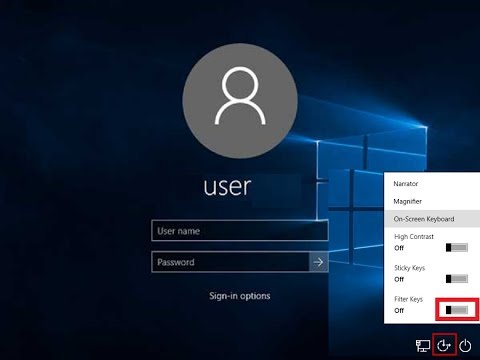Toggle the Sticky Keys switch

pos(457,279)
